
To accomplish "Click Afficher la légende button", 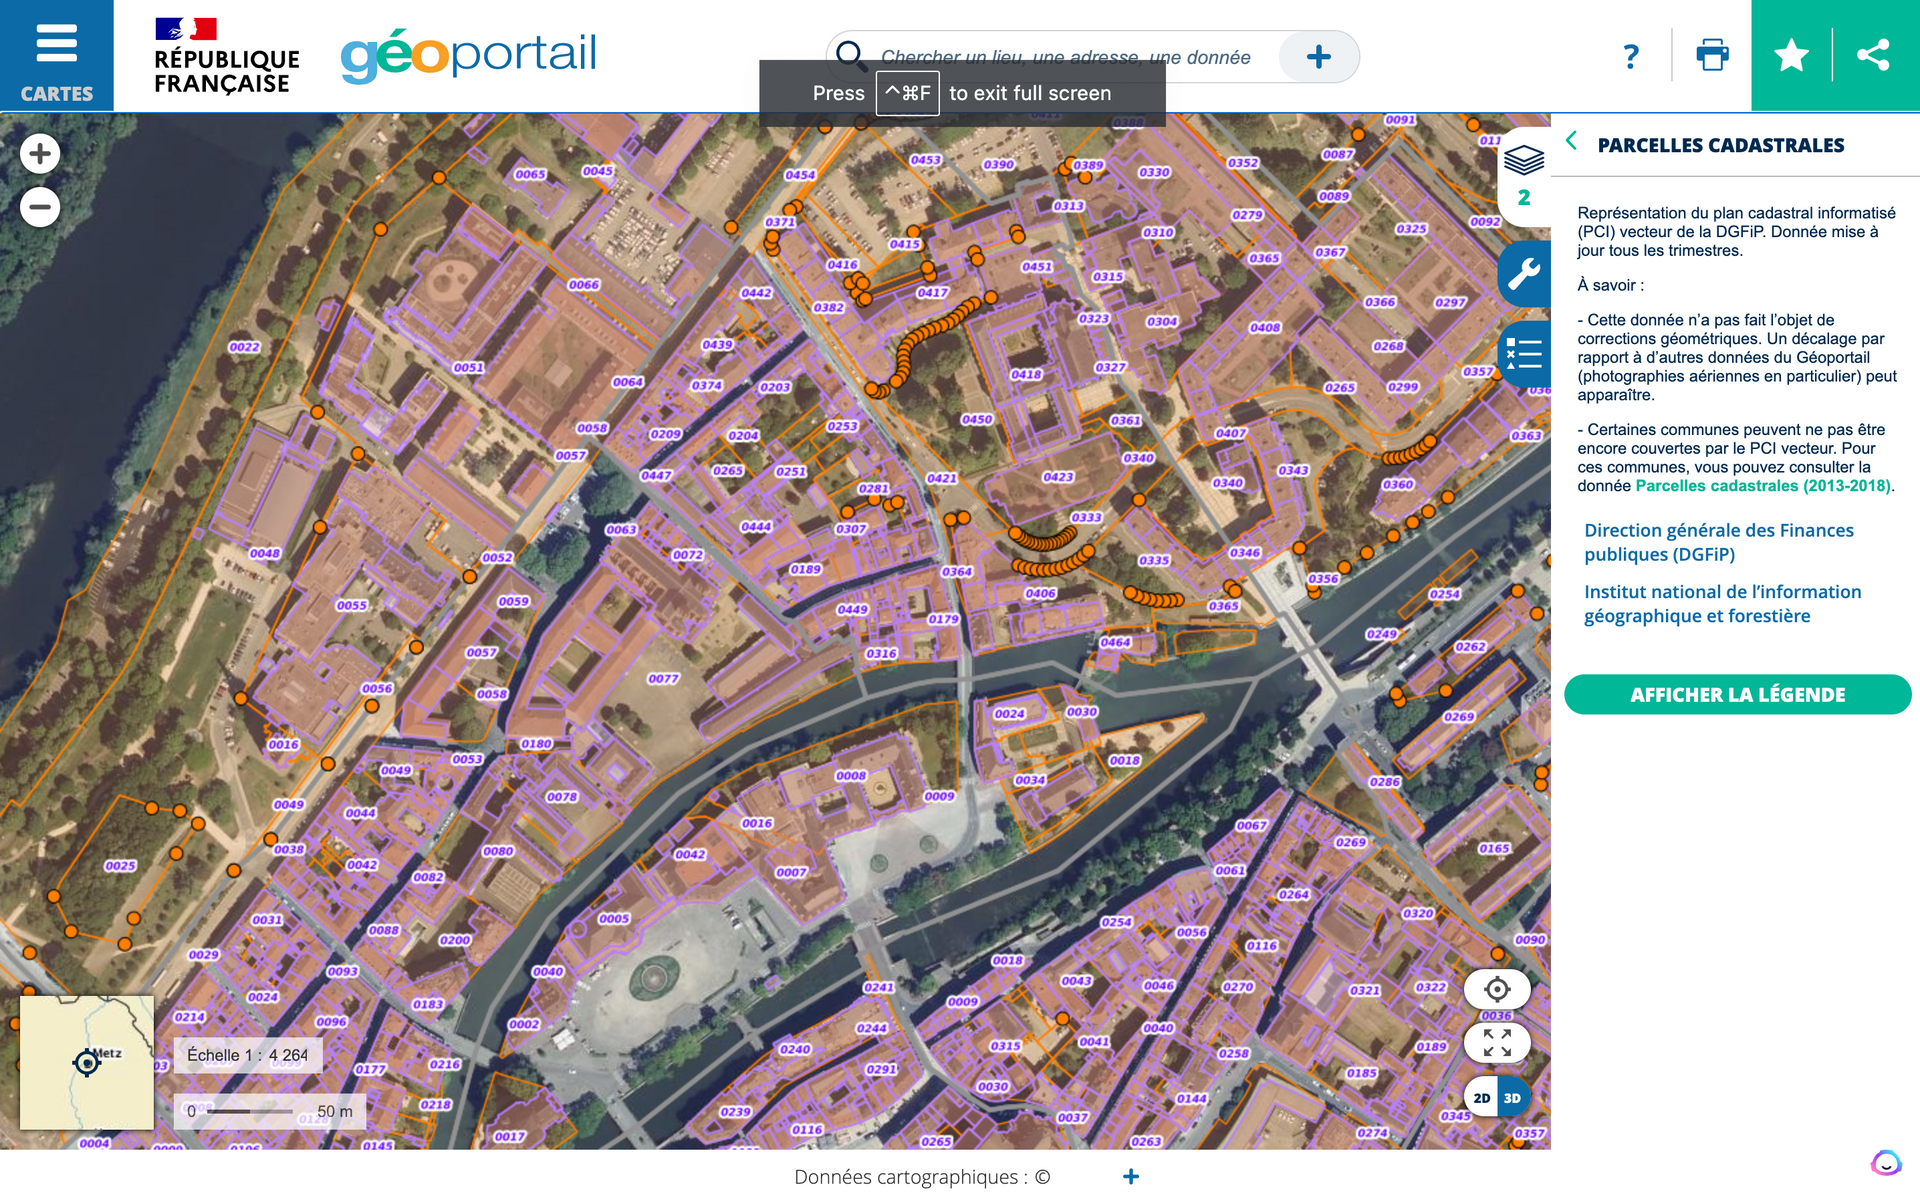I will click(x=1737, y=695).
